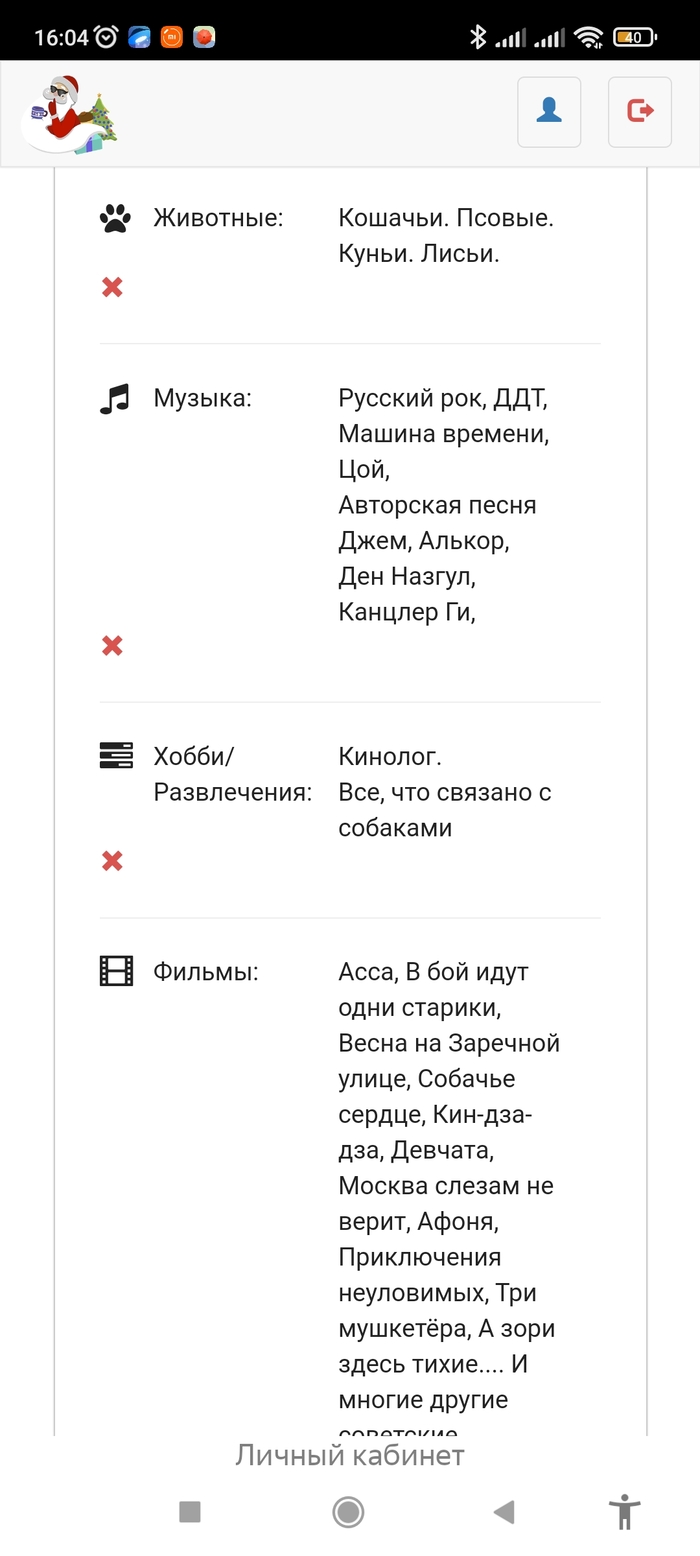The image size is (700, 1556).
Task: Tap the Музыка category label
Action: pos(202,399)
